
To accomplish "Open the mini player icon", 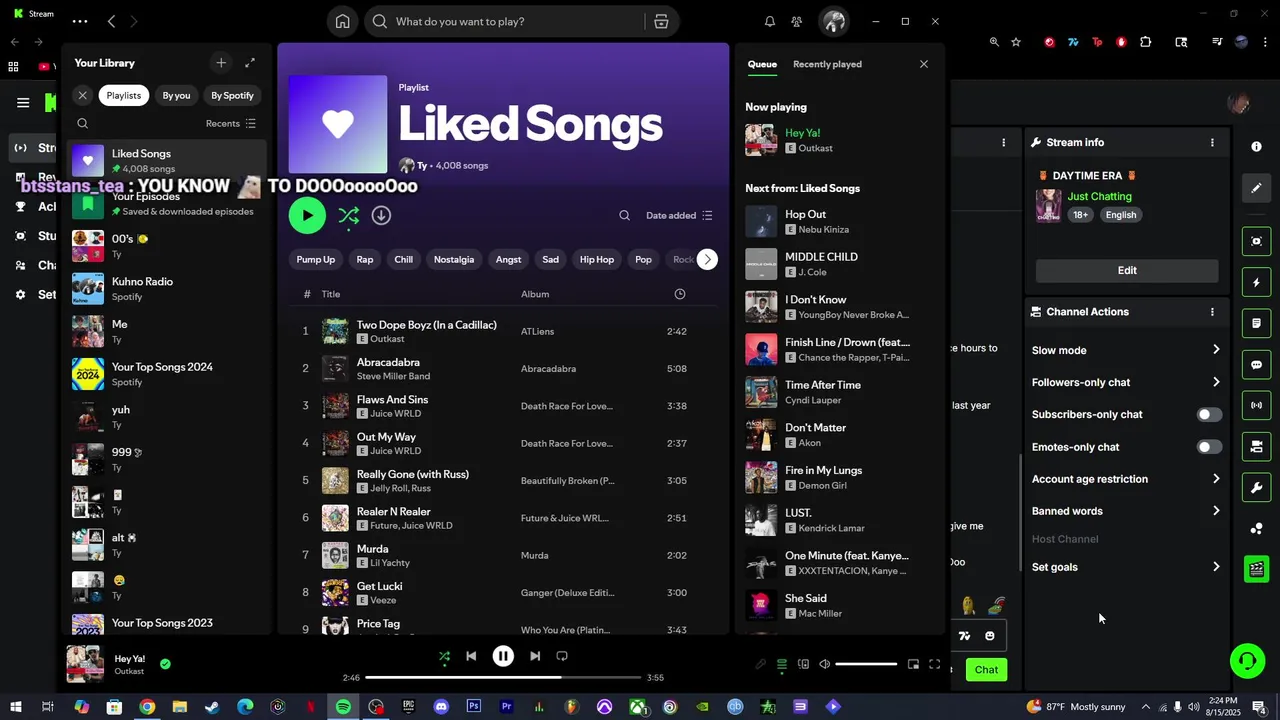I will click(913, 664).
